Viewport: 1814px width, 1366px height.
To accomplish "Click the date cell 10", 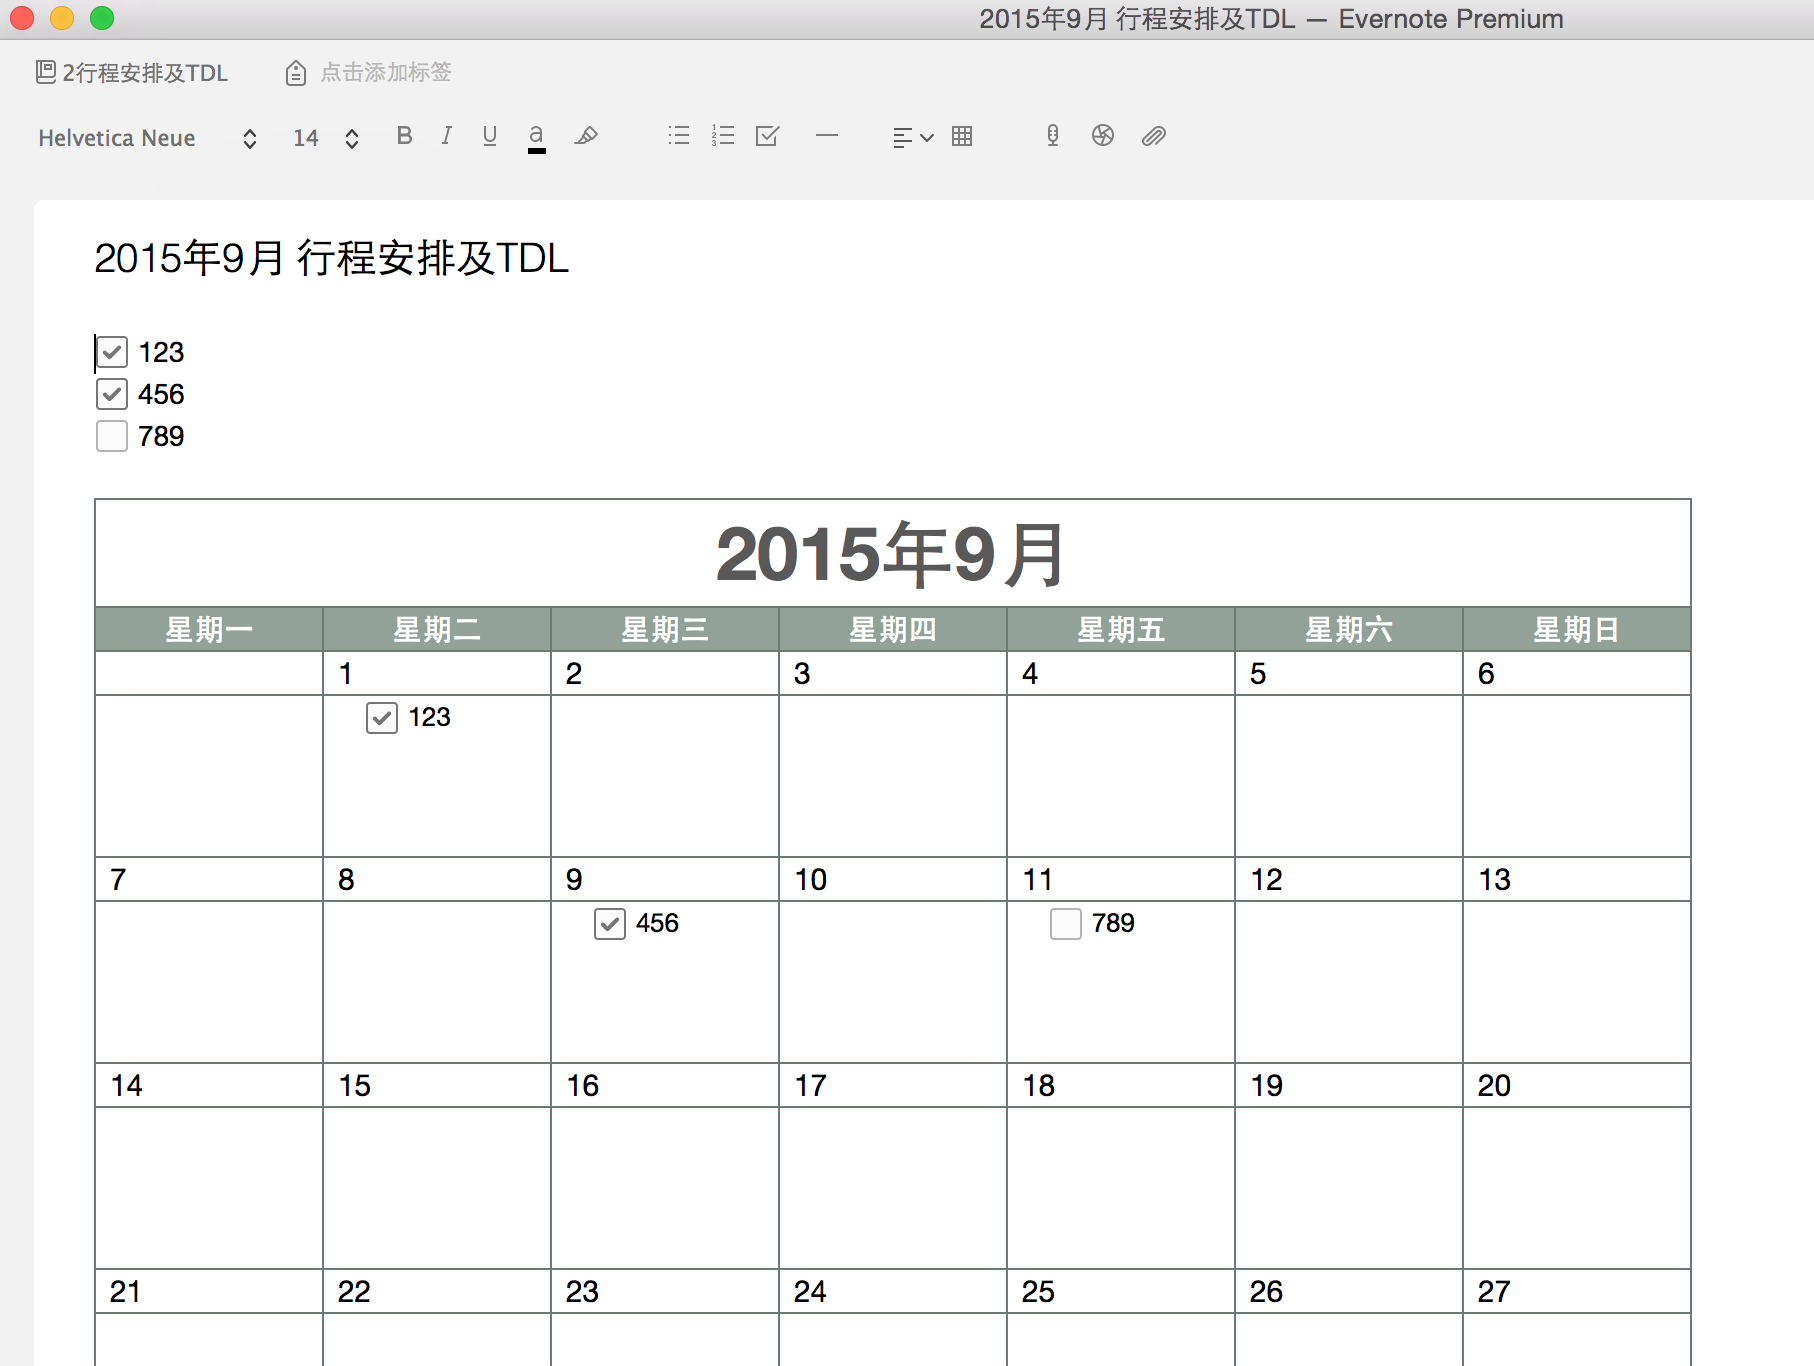I will tap(893, 880).
